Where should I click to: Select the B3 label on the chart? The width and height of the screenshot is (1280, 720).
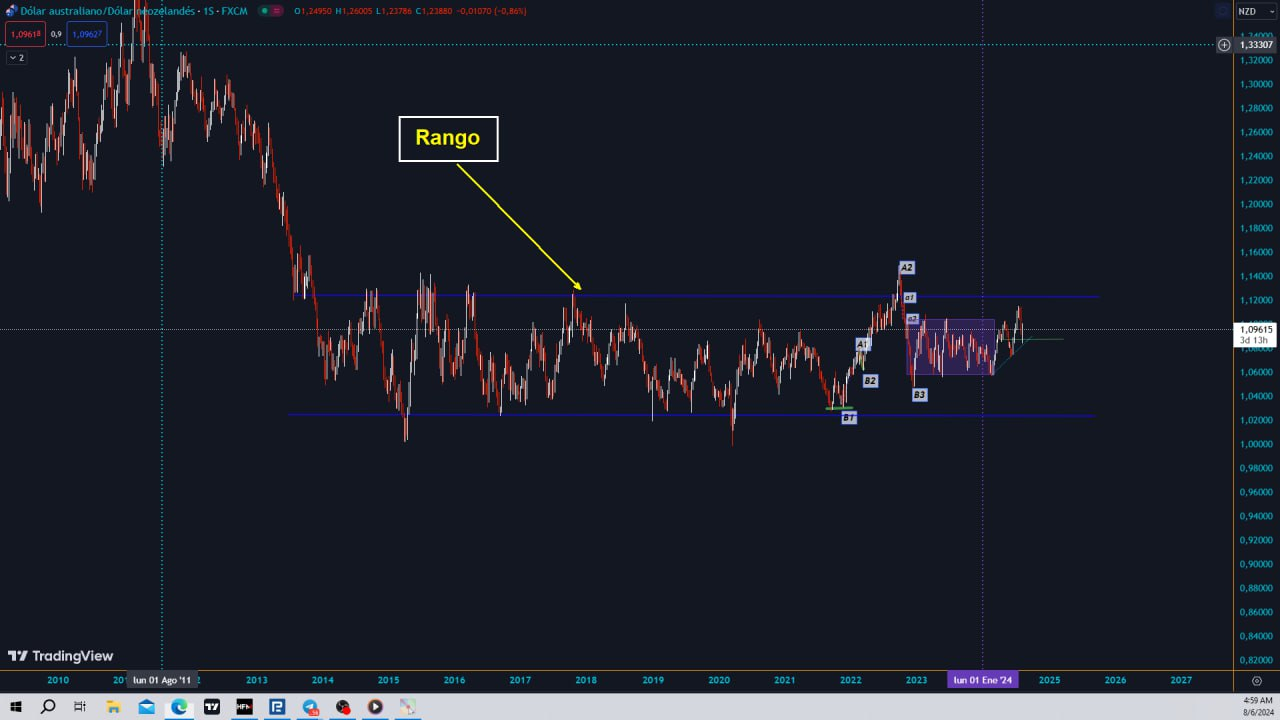click(919, 395)
